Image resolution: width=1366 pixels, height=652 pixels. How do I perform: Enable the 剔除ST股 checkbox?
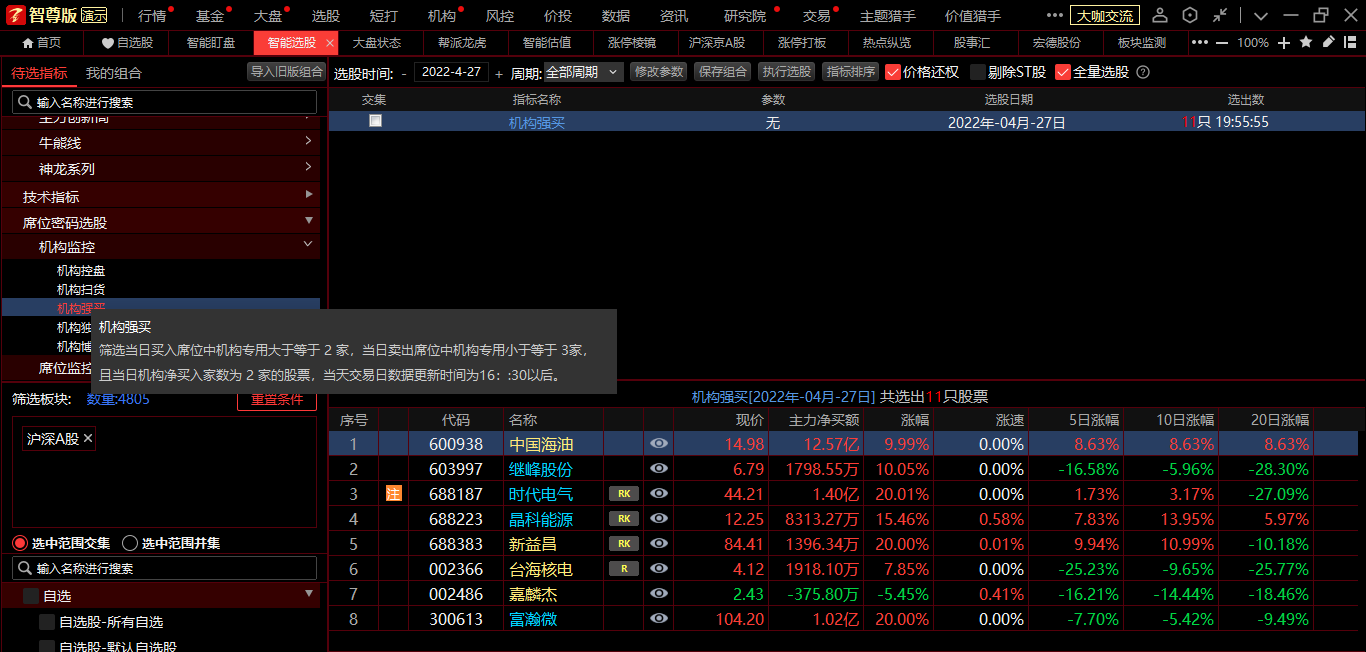[978, 72]
